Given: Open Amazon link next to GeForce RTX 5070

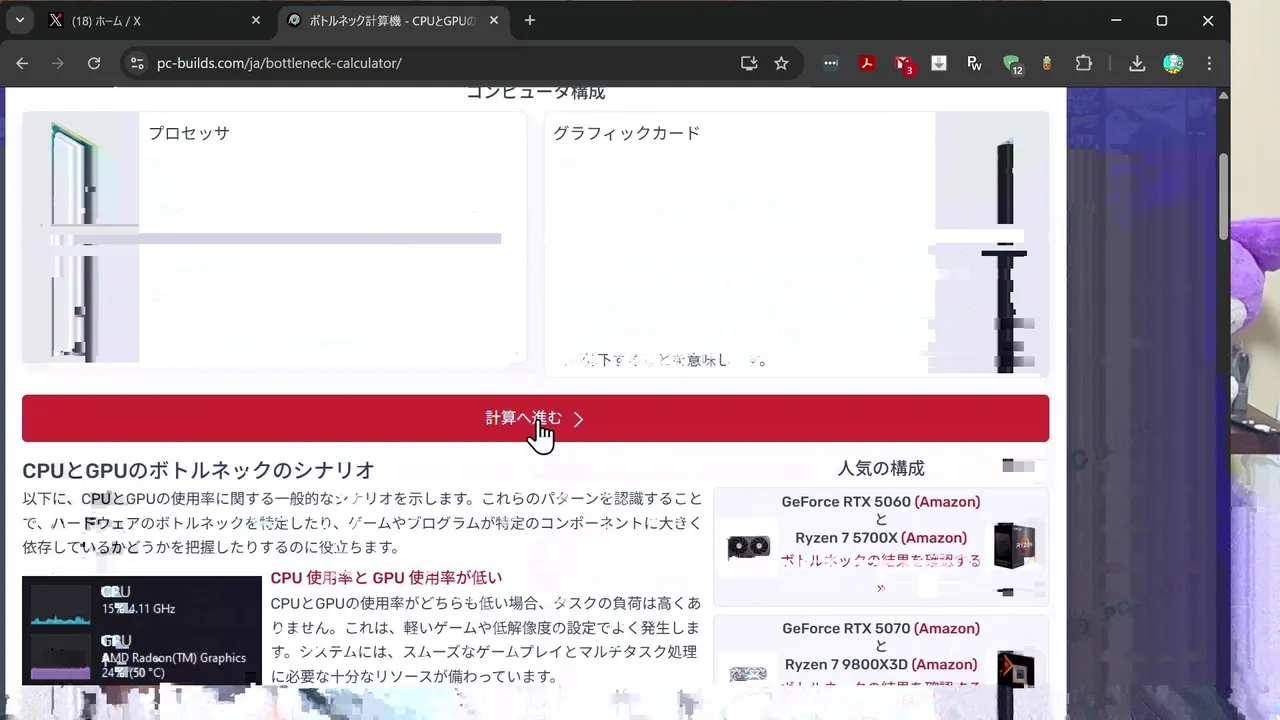Looking at the screenshot, I should pos(947,629).
